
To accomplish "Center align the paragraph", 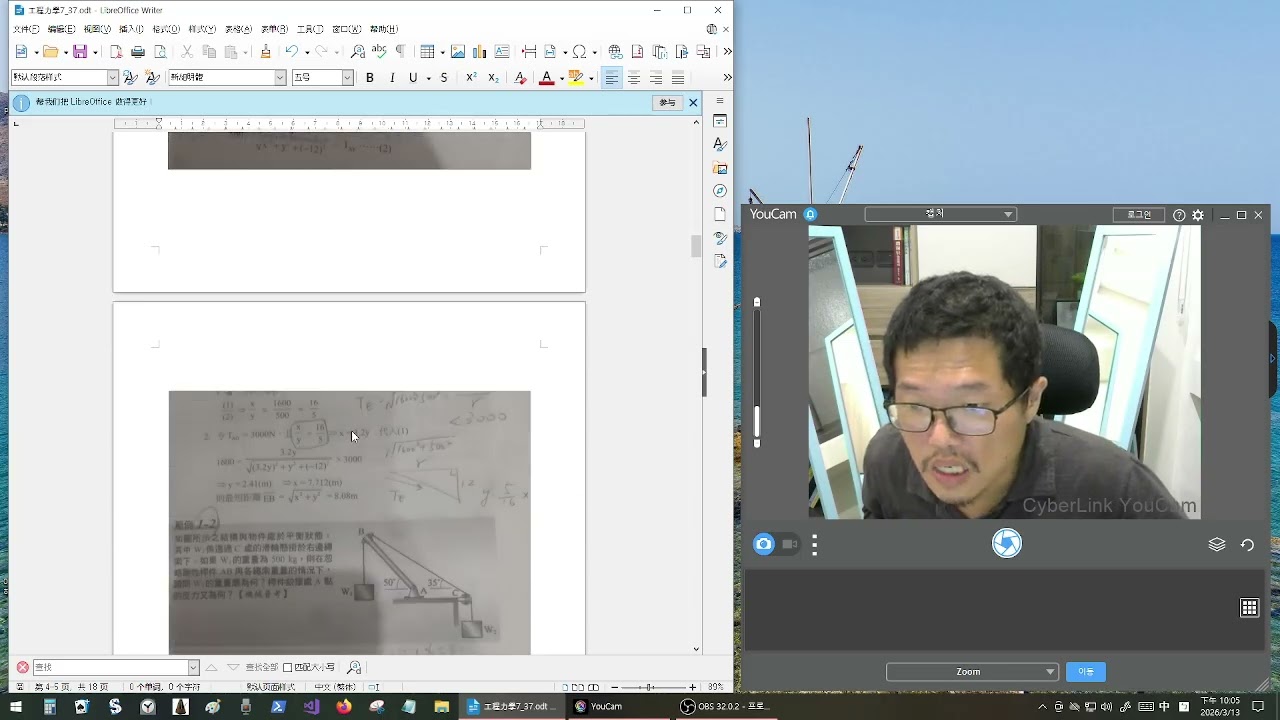I will click(634, 78).
